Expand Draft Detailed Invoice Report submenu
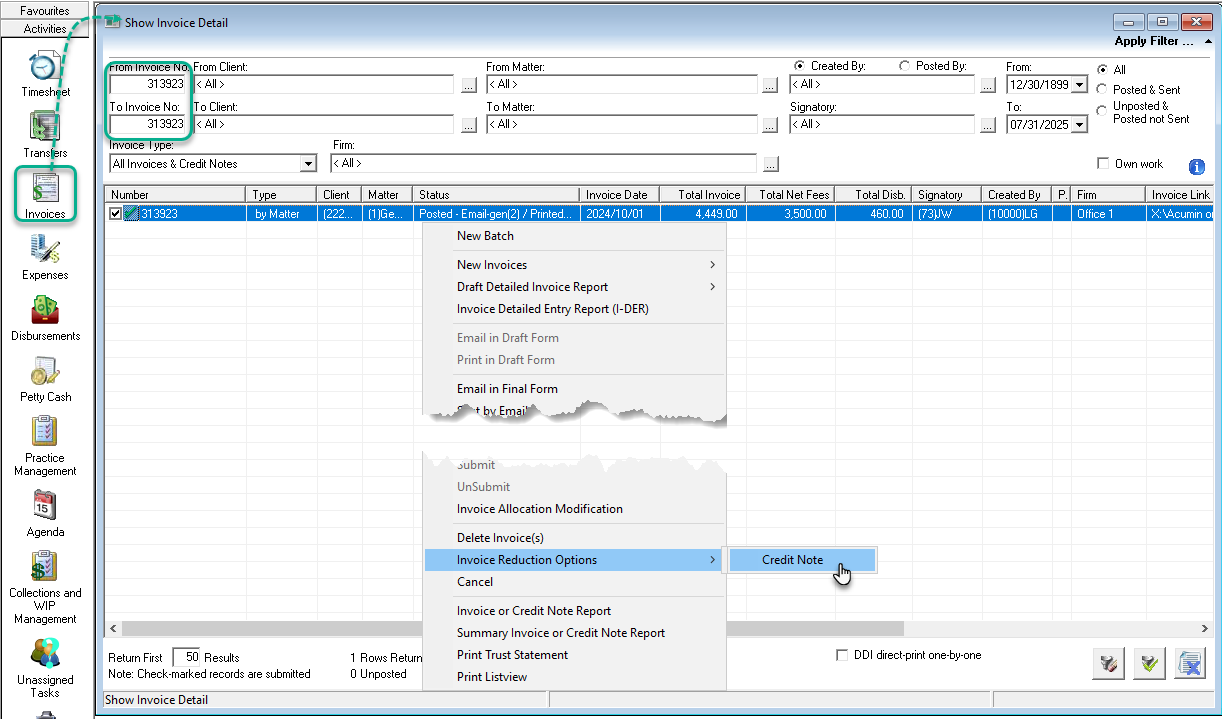Image resolution: width=1222 pixels, height=719 pixels. tap(575, 287)
